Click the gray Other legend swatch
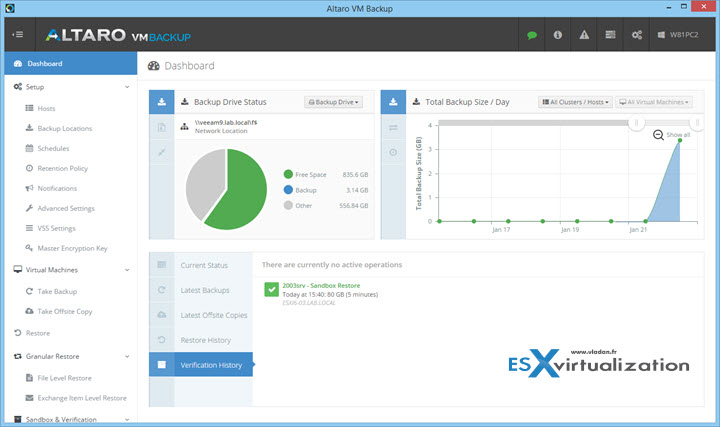Image resolution: width=720 pixels, height=427 pixels. [288, 205]
